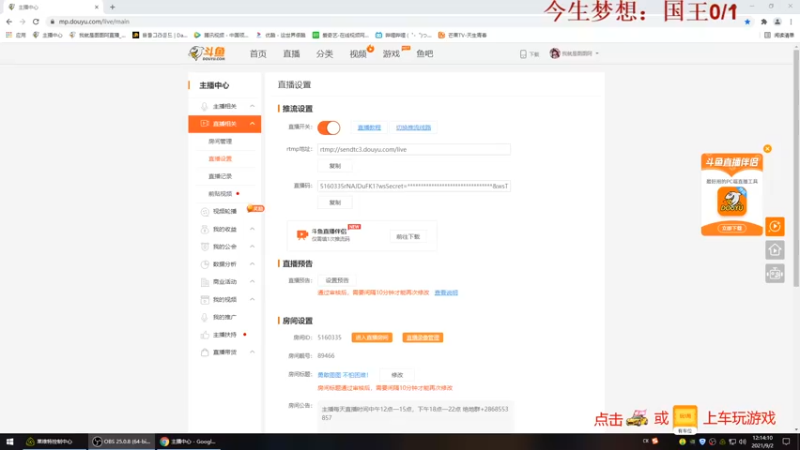Collapse the 主播相关 sidebar section chevron
The image size is (800, 450).
click(252, 106)
